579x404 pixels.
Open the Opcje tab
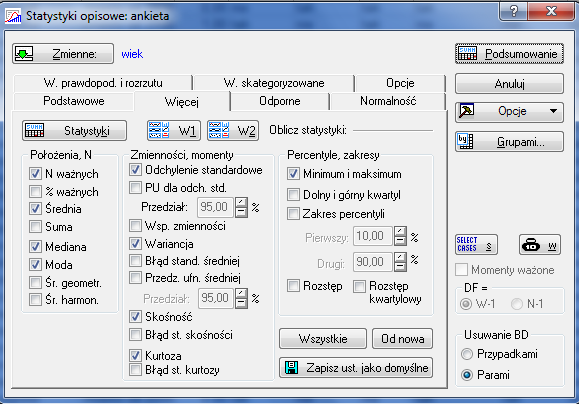coord(400,83)
